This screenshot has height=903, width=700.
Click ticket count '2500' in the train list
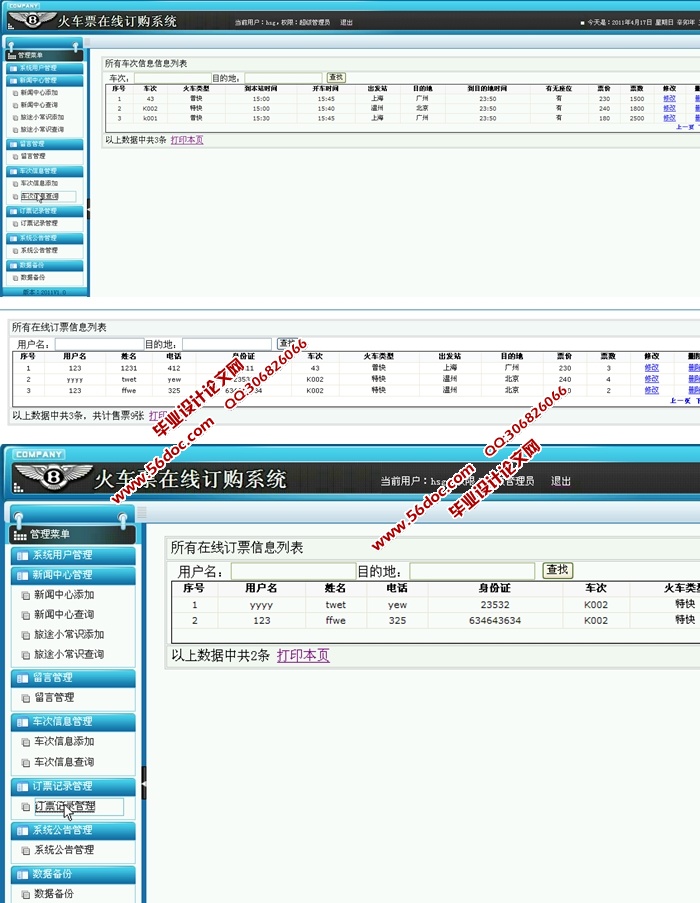coord(637,118)
